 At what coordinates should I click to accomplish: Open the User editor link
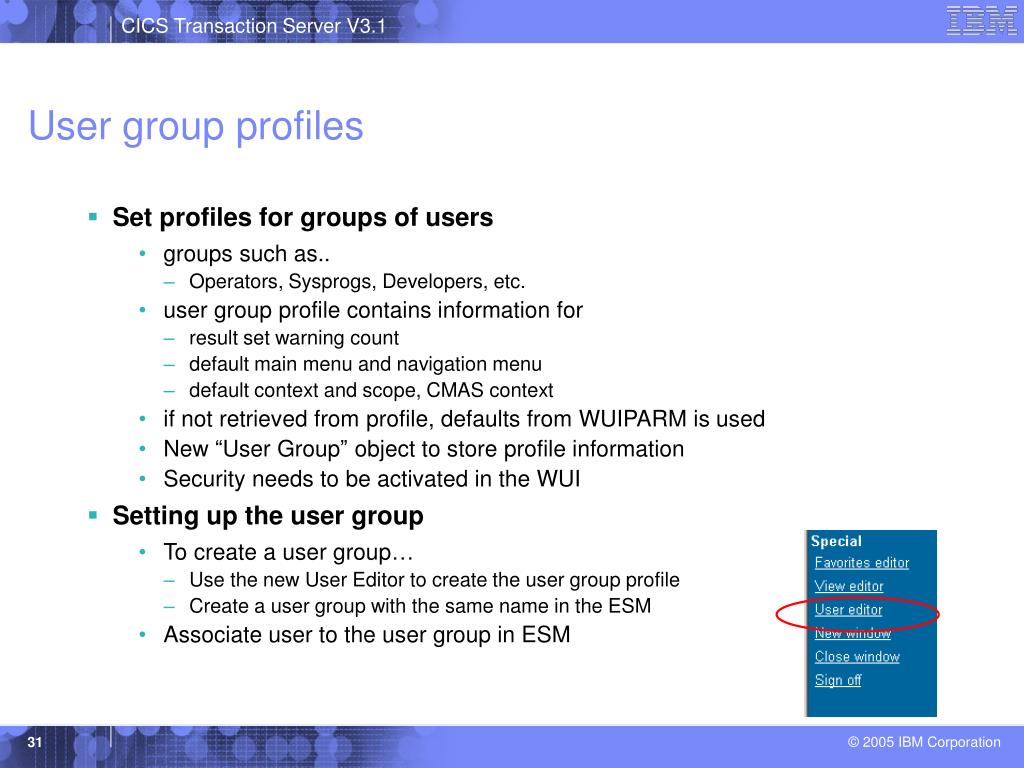[848, 609]
